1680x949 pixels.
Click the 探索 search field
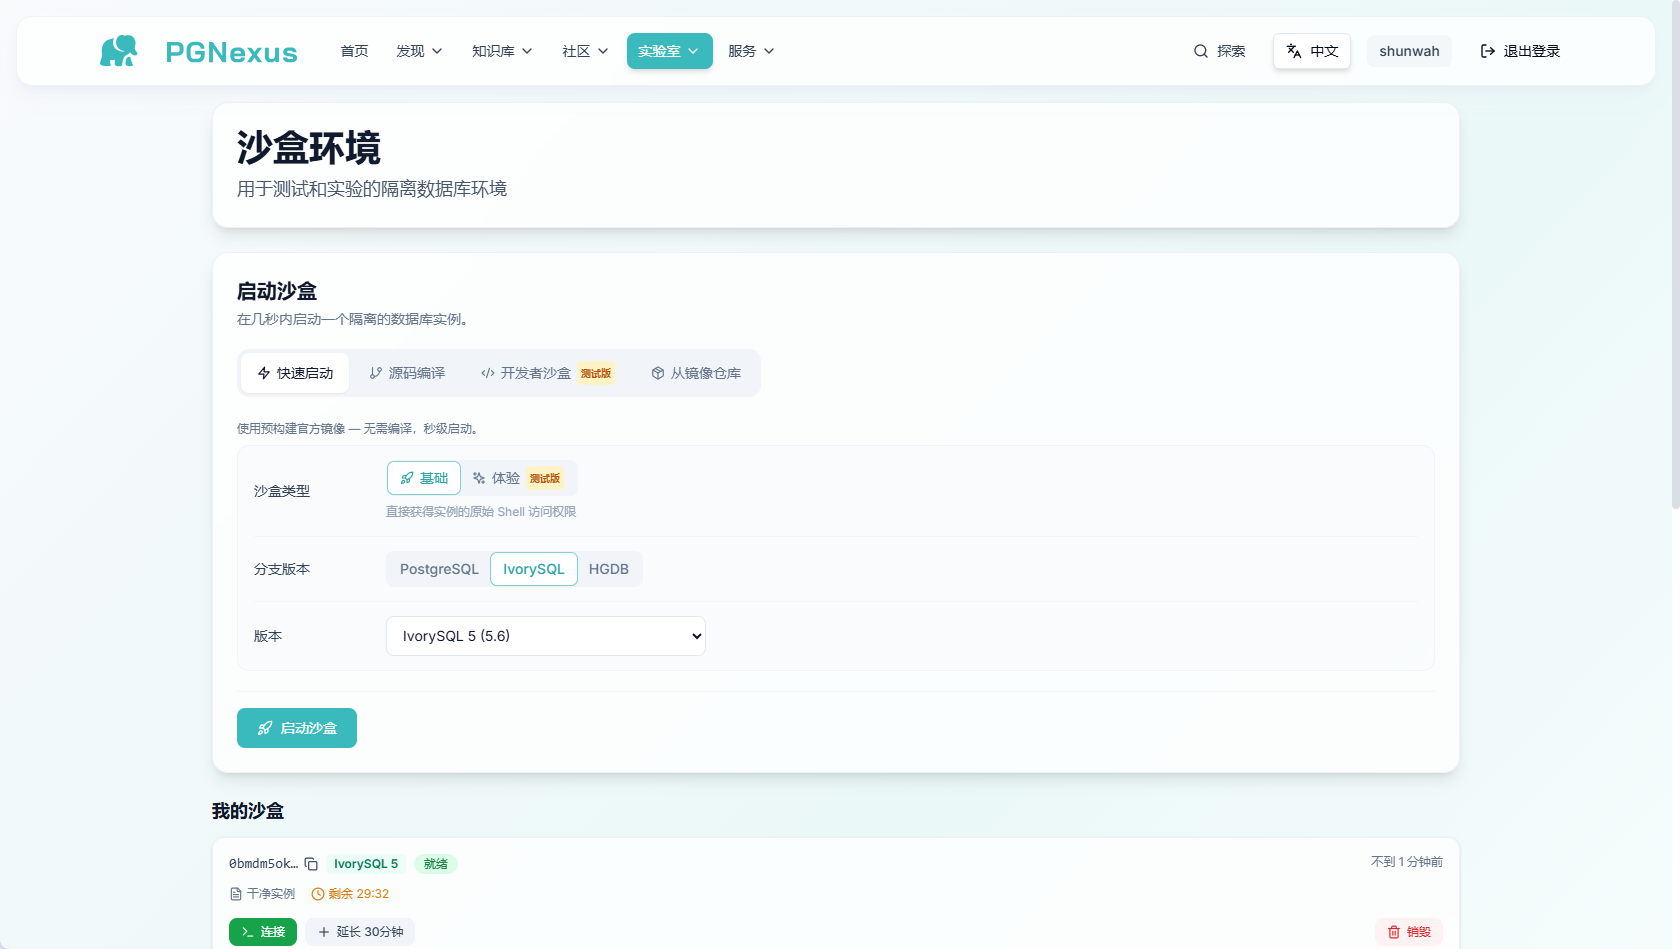coord(1219,51)
